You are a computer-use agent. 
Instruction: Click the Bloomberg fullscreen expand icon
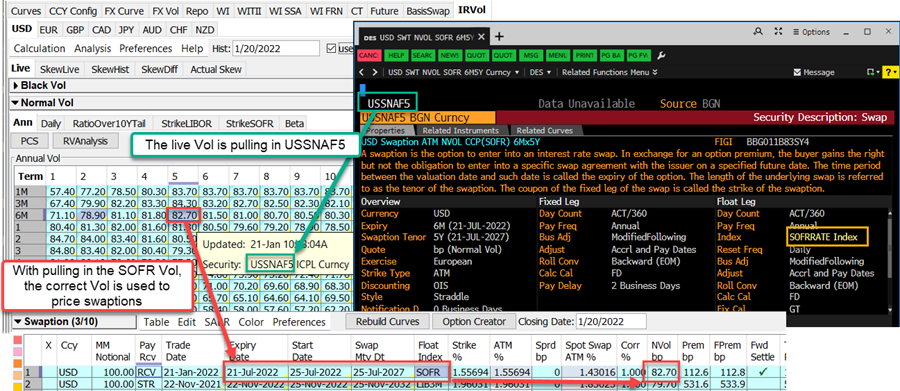coord(778,32)
